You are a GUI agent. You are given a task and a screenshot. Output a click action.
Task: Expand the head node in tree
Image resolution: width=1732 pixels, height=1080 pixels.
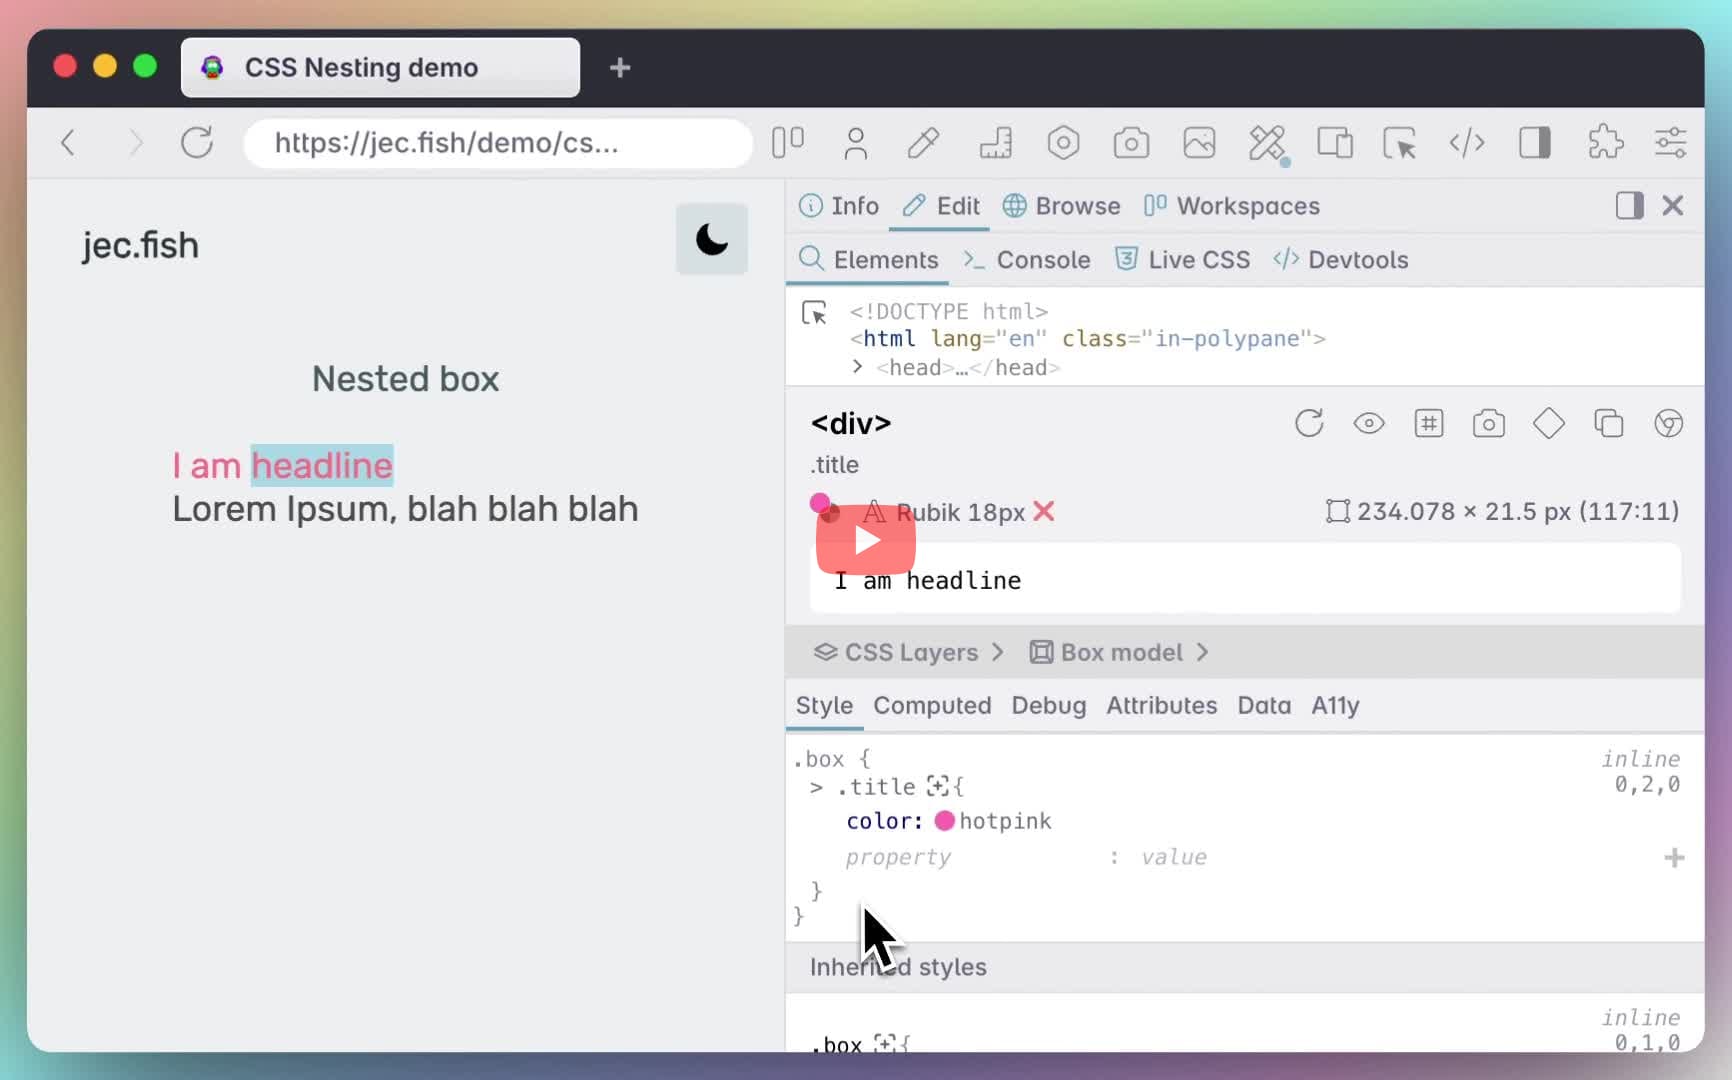(x=857, y=367)
